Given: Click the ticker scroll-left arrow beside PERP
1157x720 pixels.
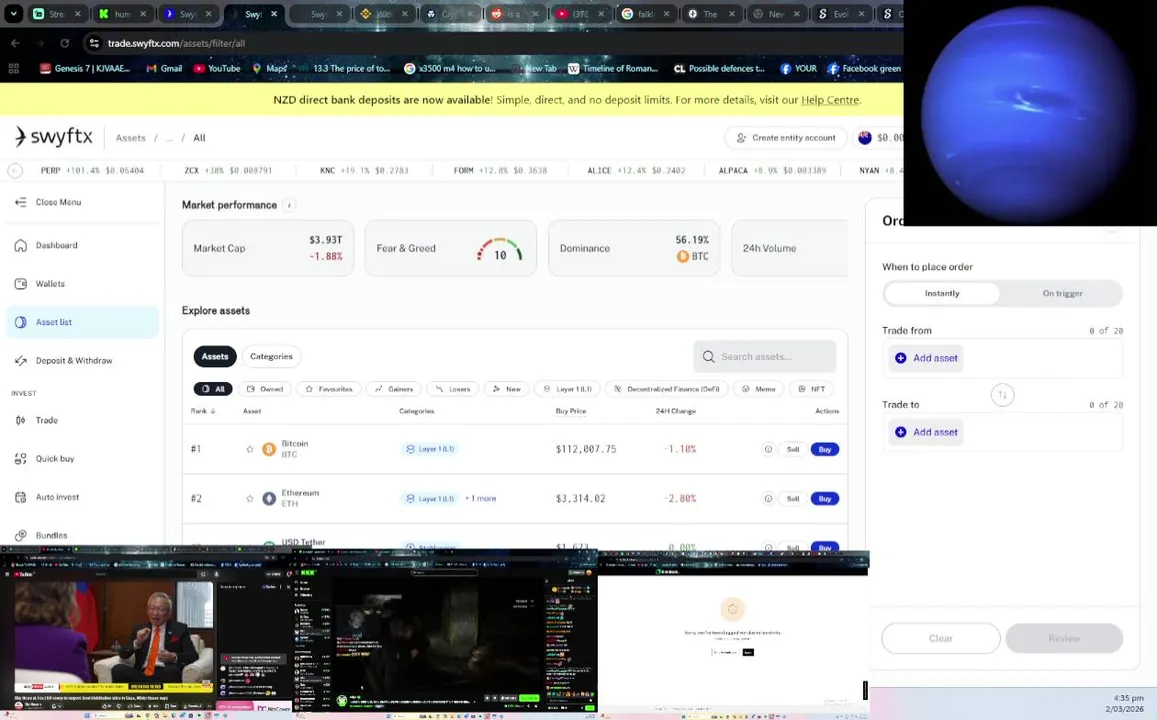Looking at the screenshot, I should tap(15, 170).
